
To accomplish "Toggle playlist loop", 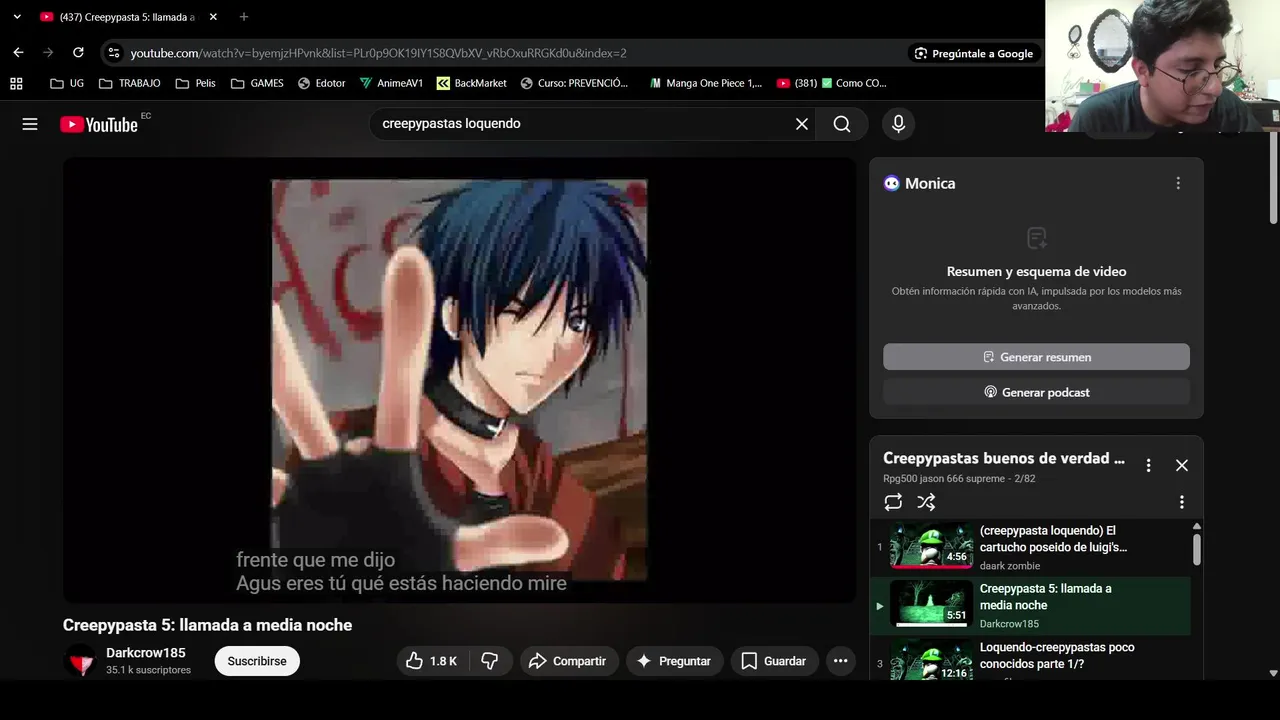I will 893,502.
